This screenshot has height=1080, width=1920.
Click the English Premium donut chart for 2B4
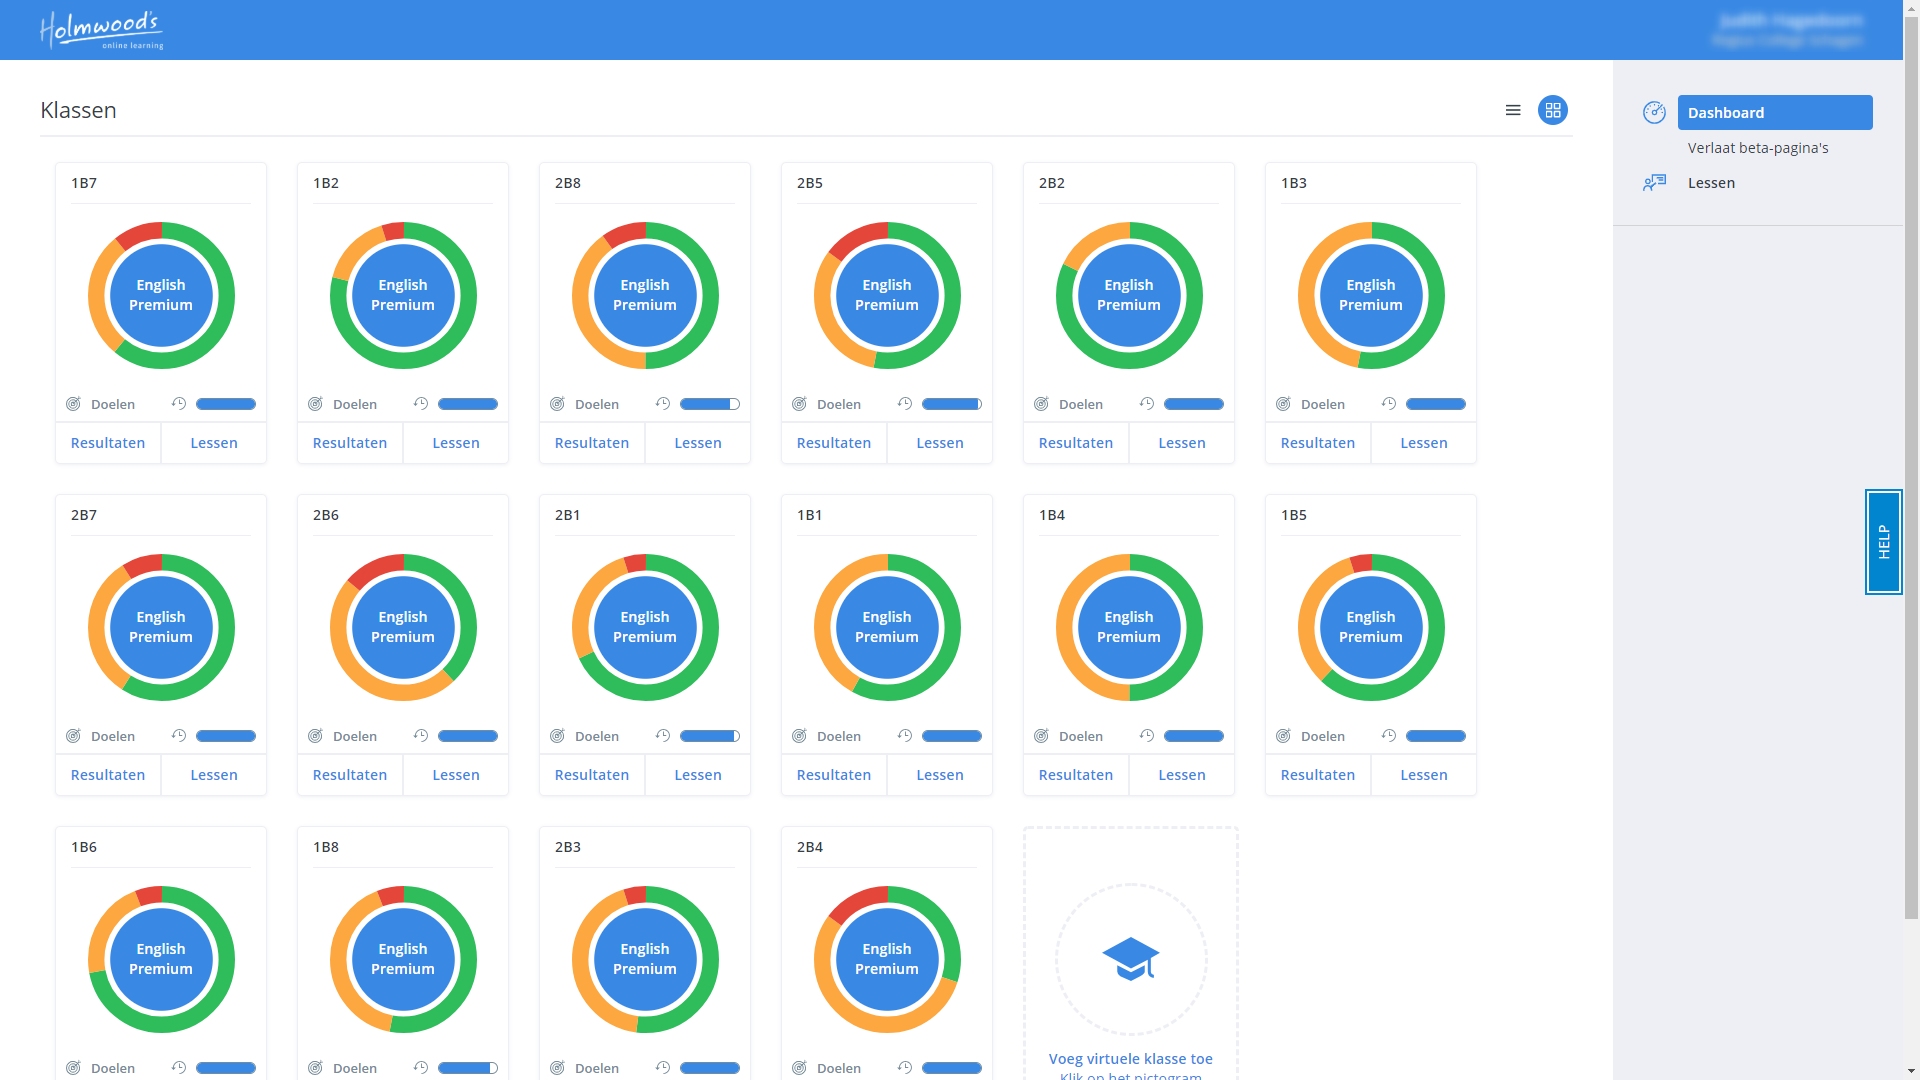(x=887, y=959)
